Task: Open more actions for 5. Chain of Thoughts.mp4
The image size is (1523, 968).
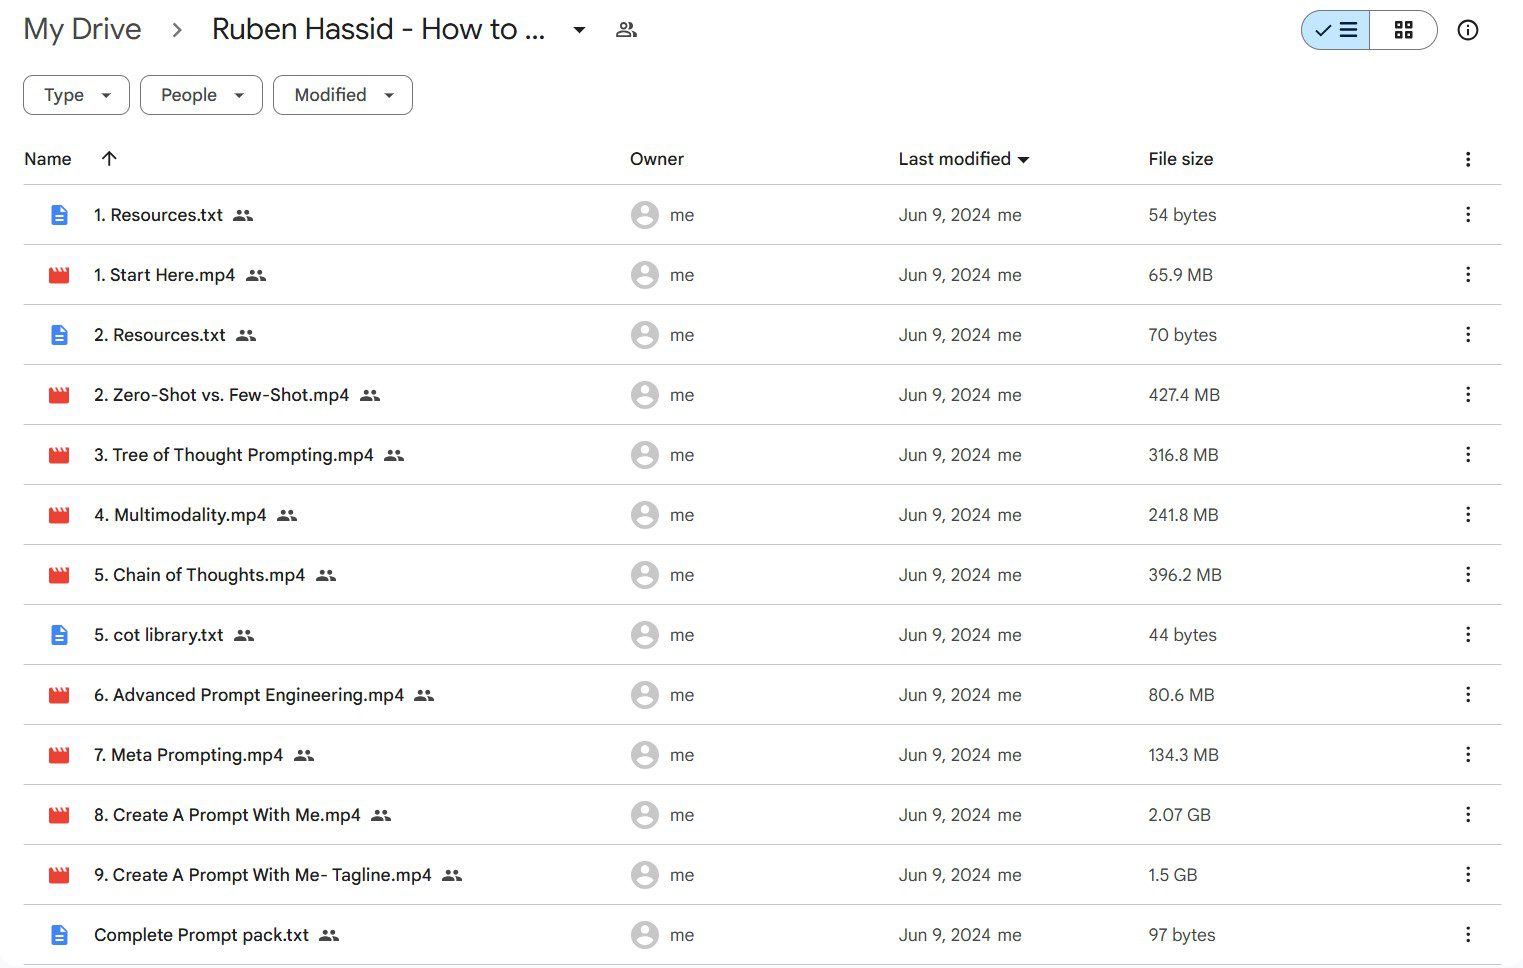Action: click(1467, 575)
